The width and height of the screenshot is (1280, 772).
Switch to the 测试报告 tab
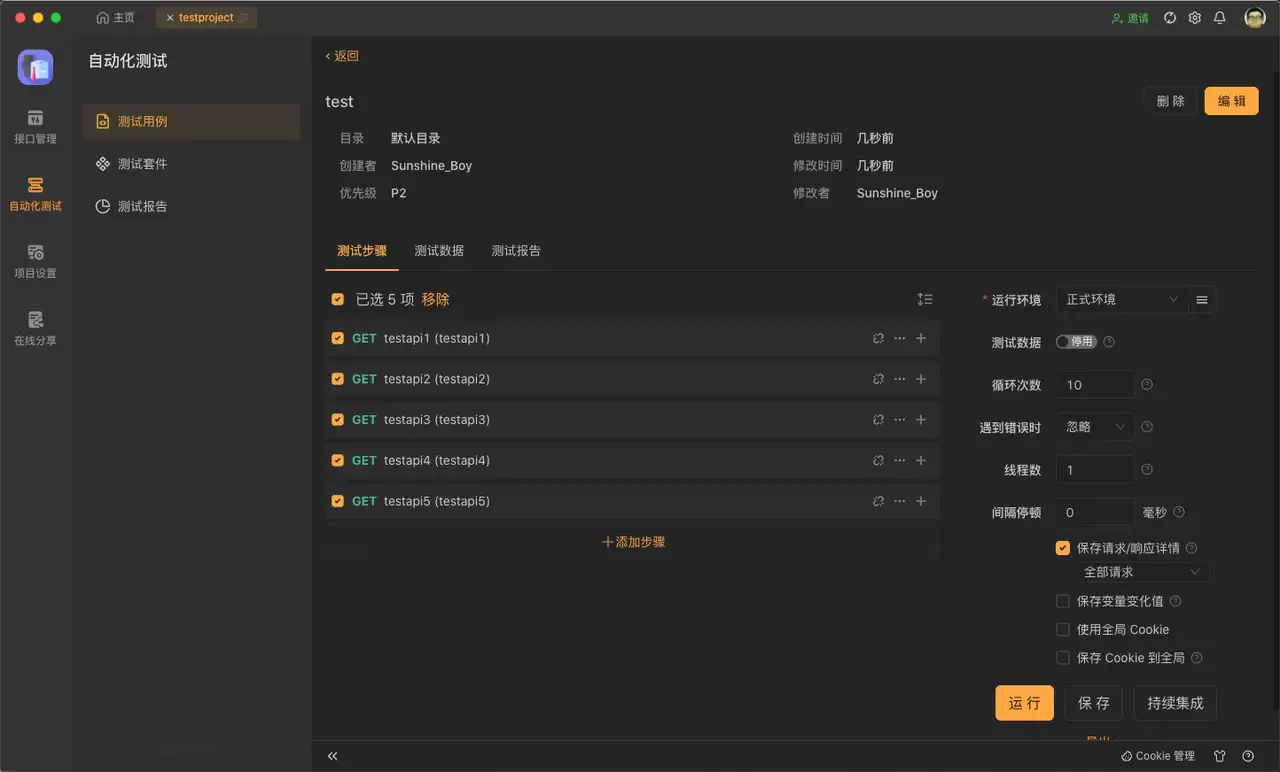pyautogui.click(x=516, y=251)
